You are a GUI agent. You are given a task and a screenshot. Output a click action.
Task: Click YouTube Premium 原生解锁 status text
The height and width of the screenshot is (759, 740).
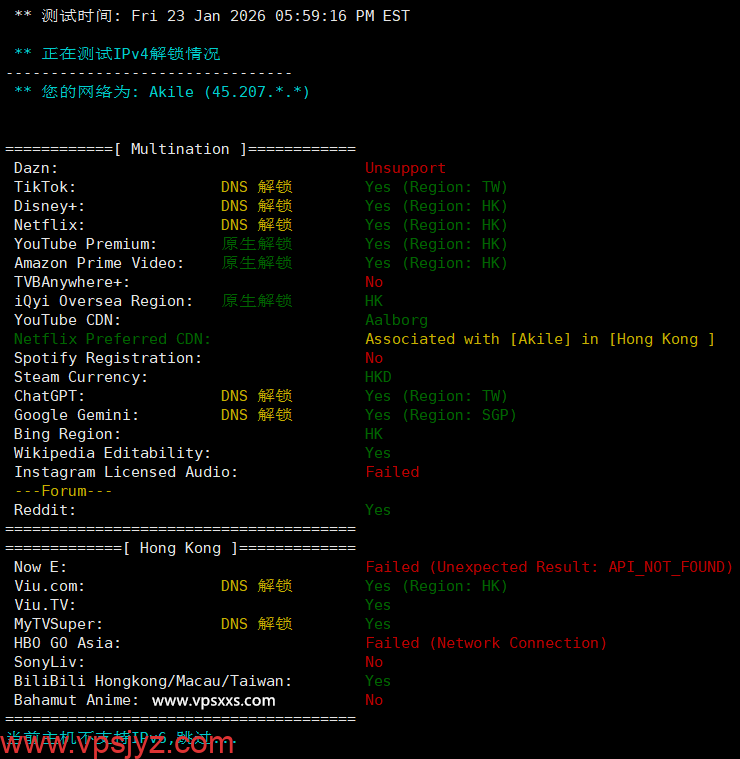click(256, 244)
